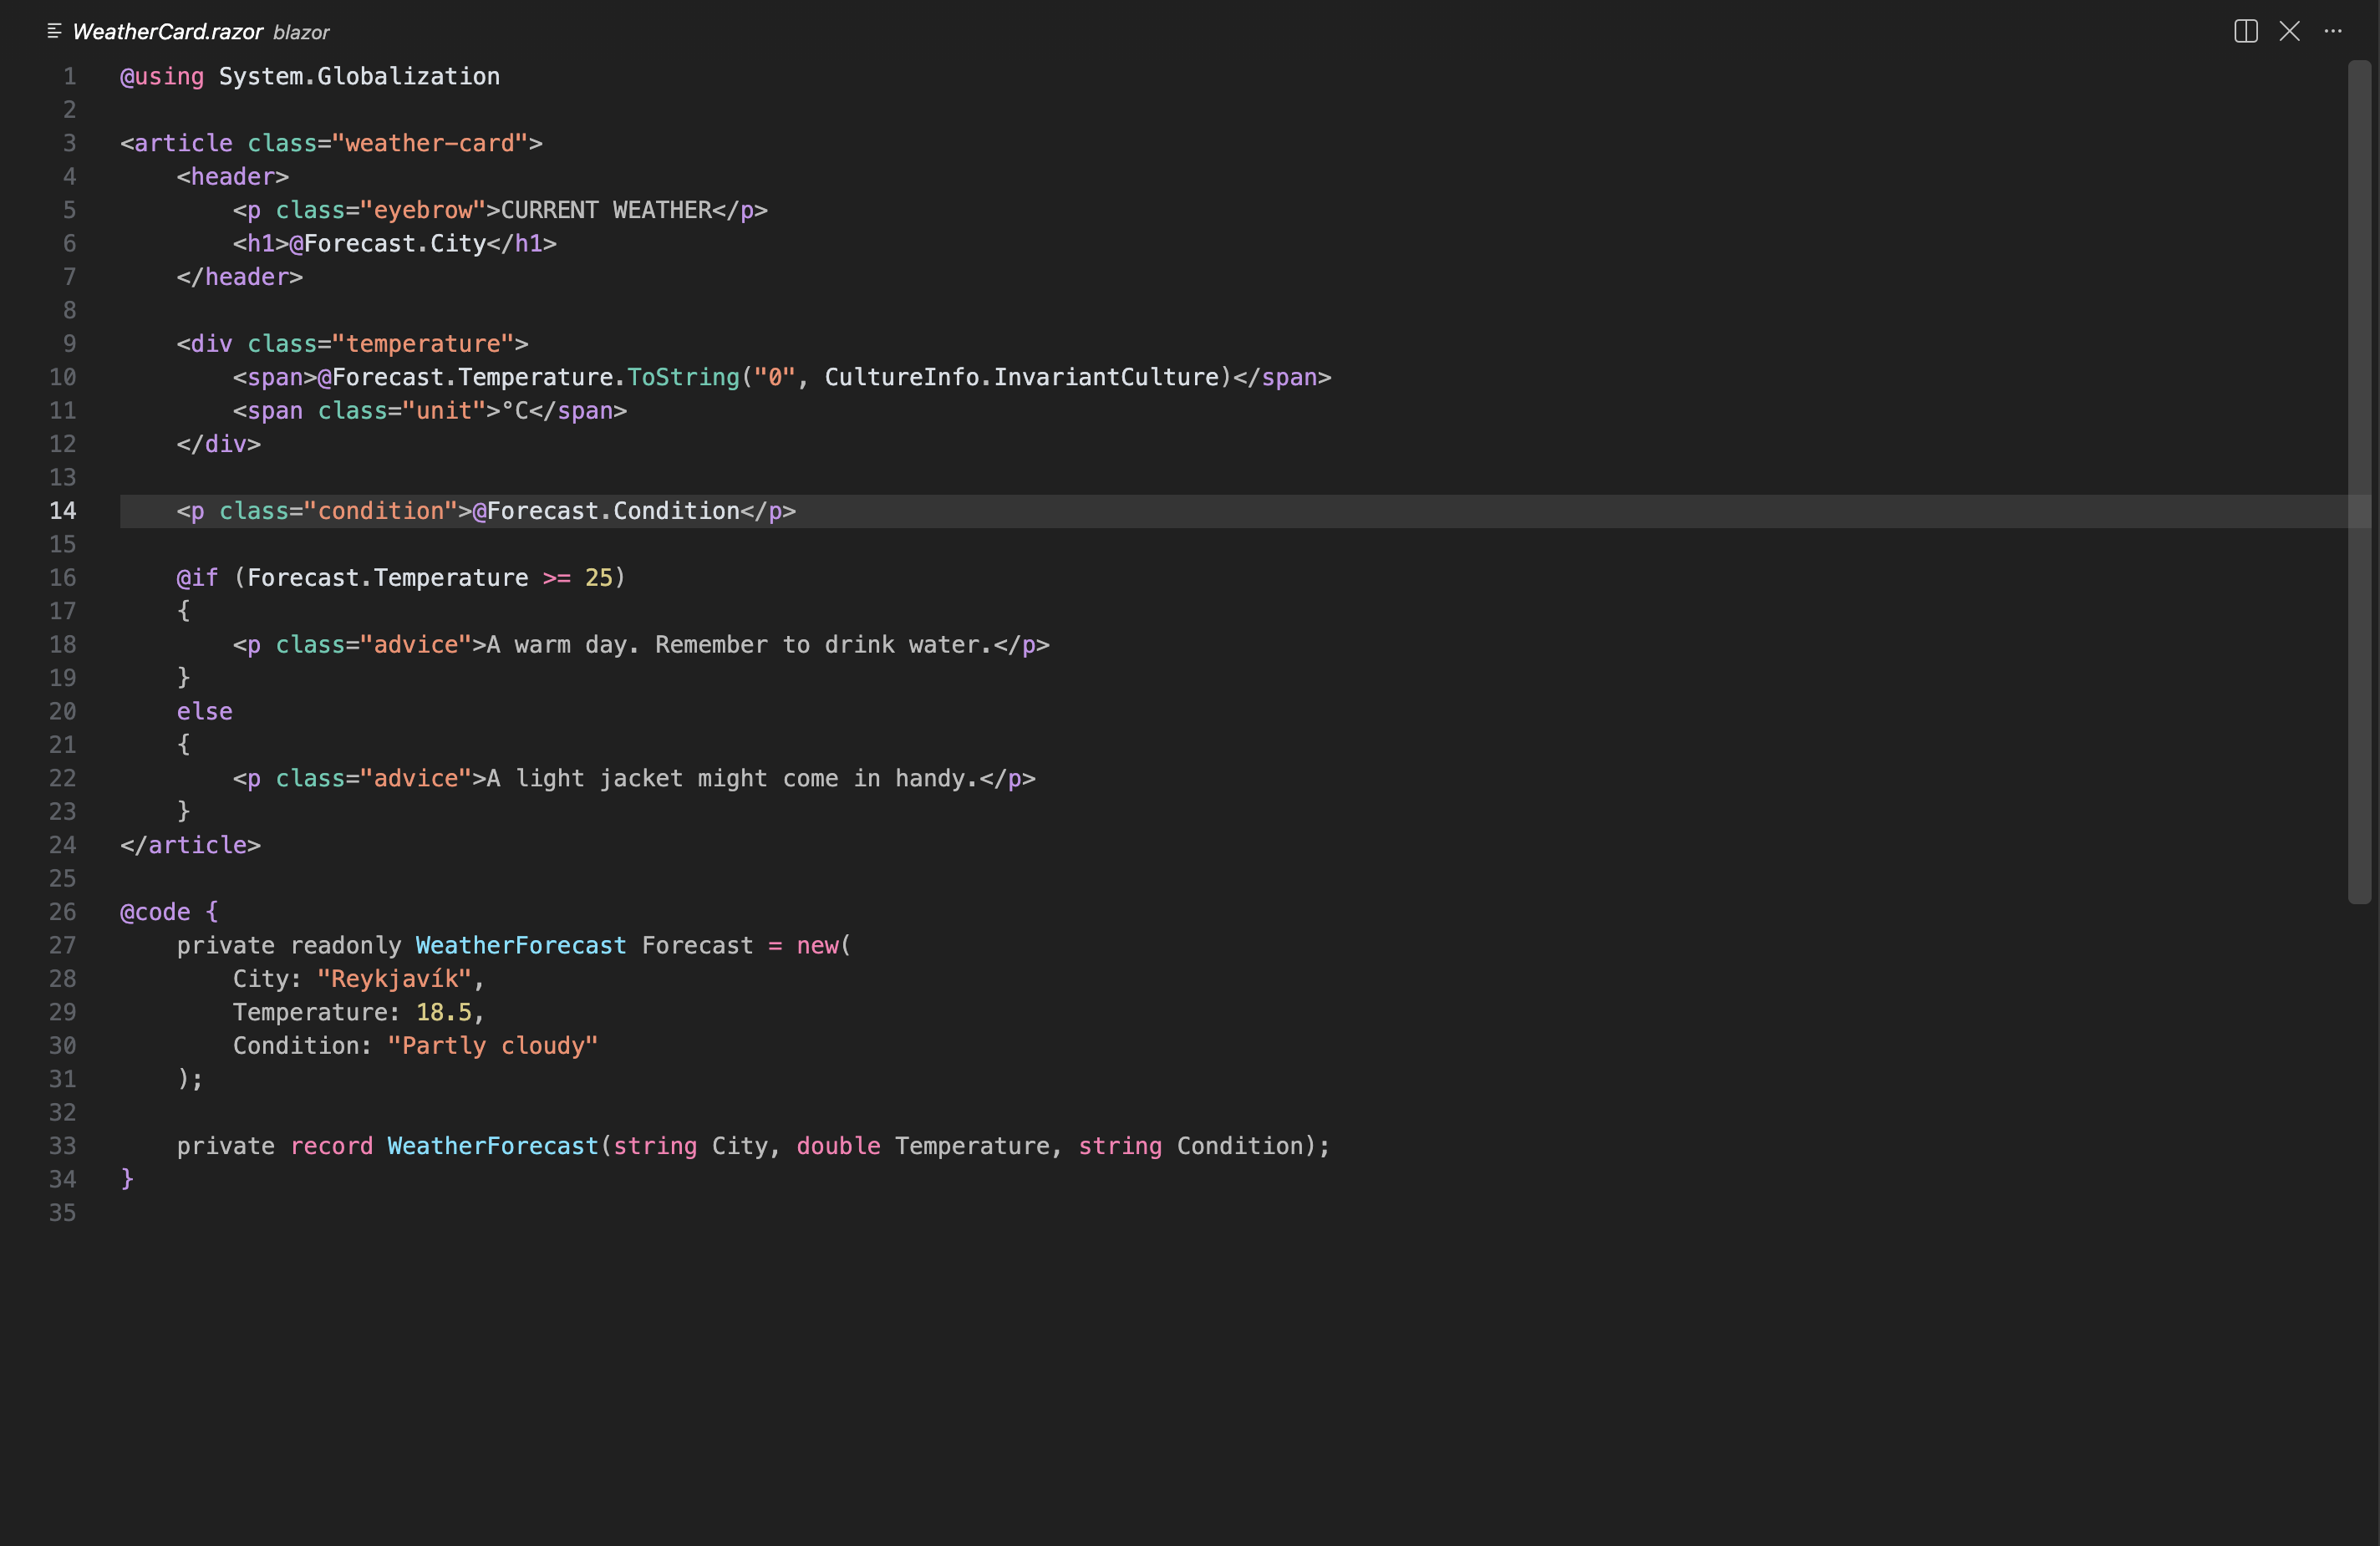
Task: Click the else keyword on line 20
Action: pyautogui.click(x=205, y=712)
